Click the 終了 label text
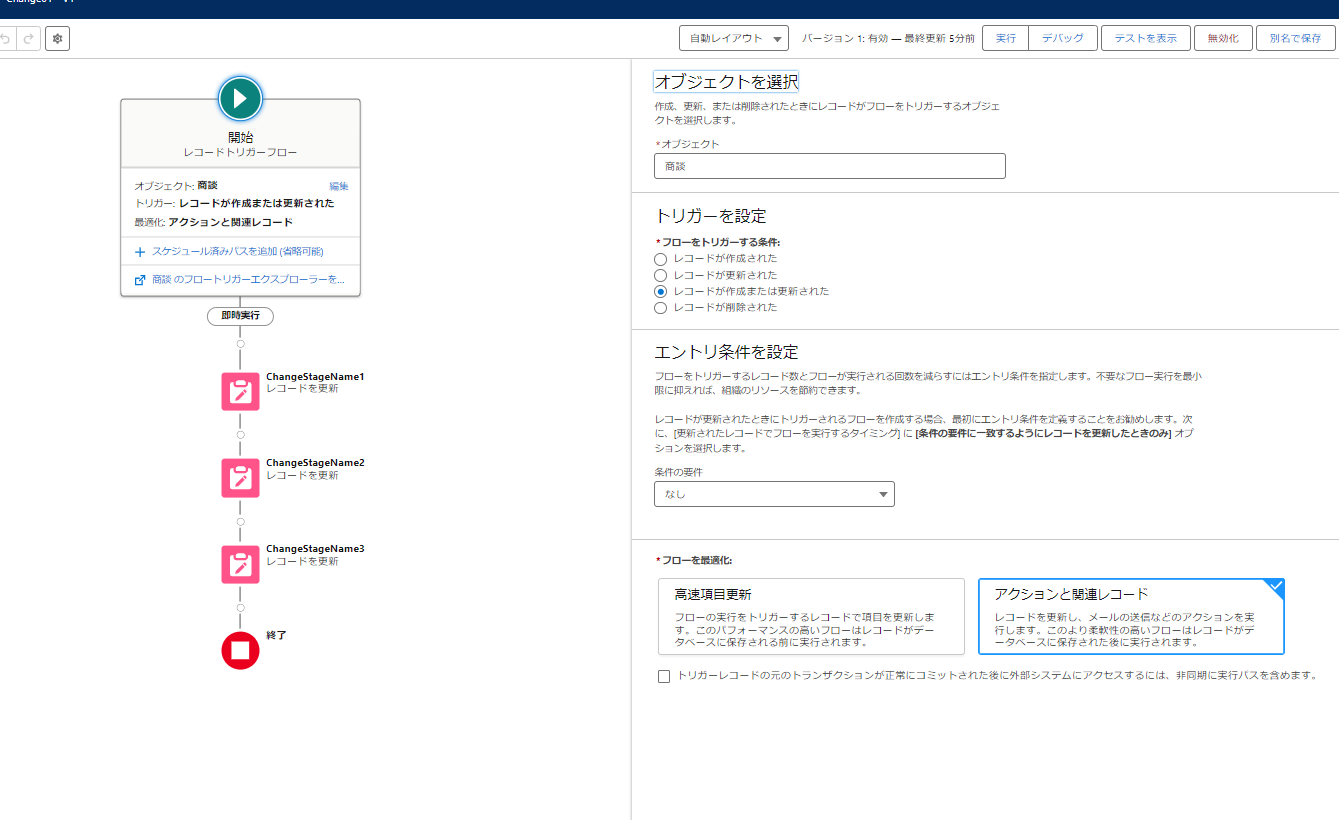The width and height of the screenshot is (1339, 820). point(277,635)
